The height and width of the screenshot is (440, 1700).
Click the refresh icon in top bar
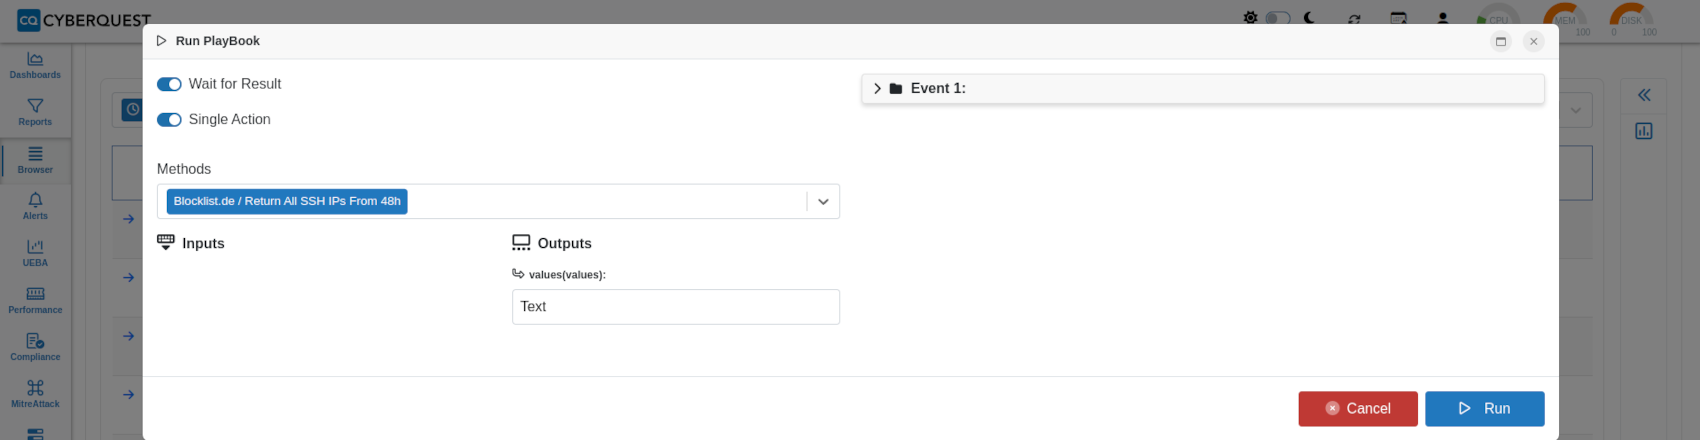(1354, 18)
